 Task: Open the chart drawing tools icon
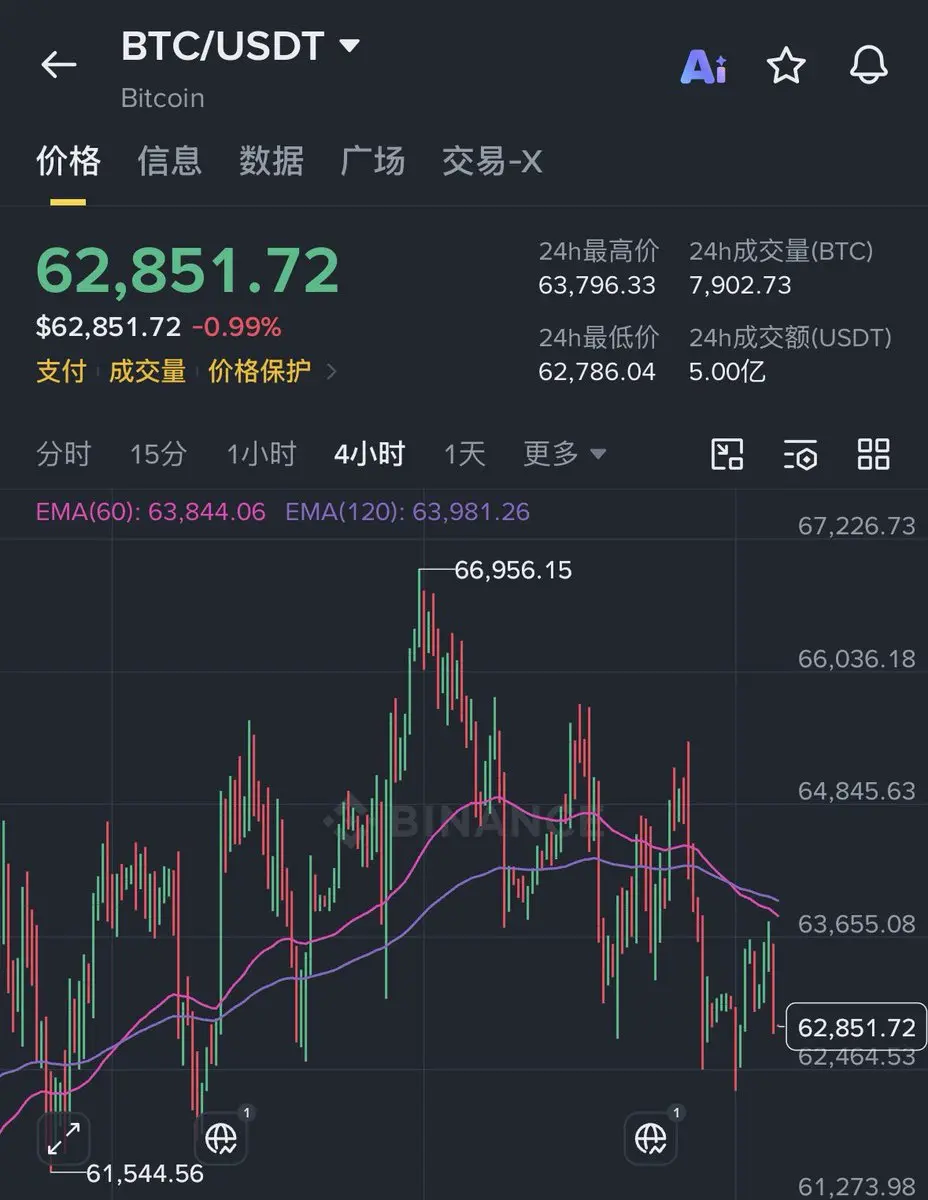(727, 454)
